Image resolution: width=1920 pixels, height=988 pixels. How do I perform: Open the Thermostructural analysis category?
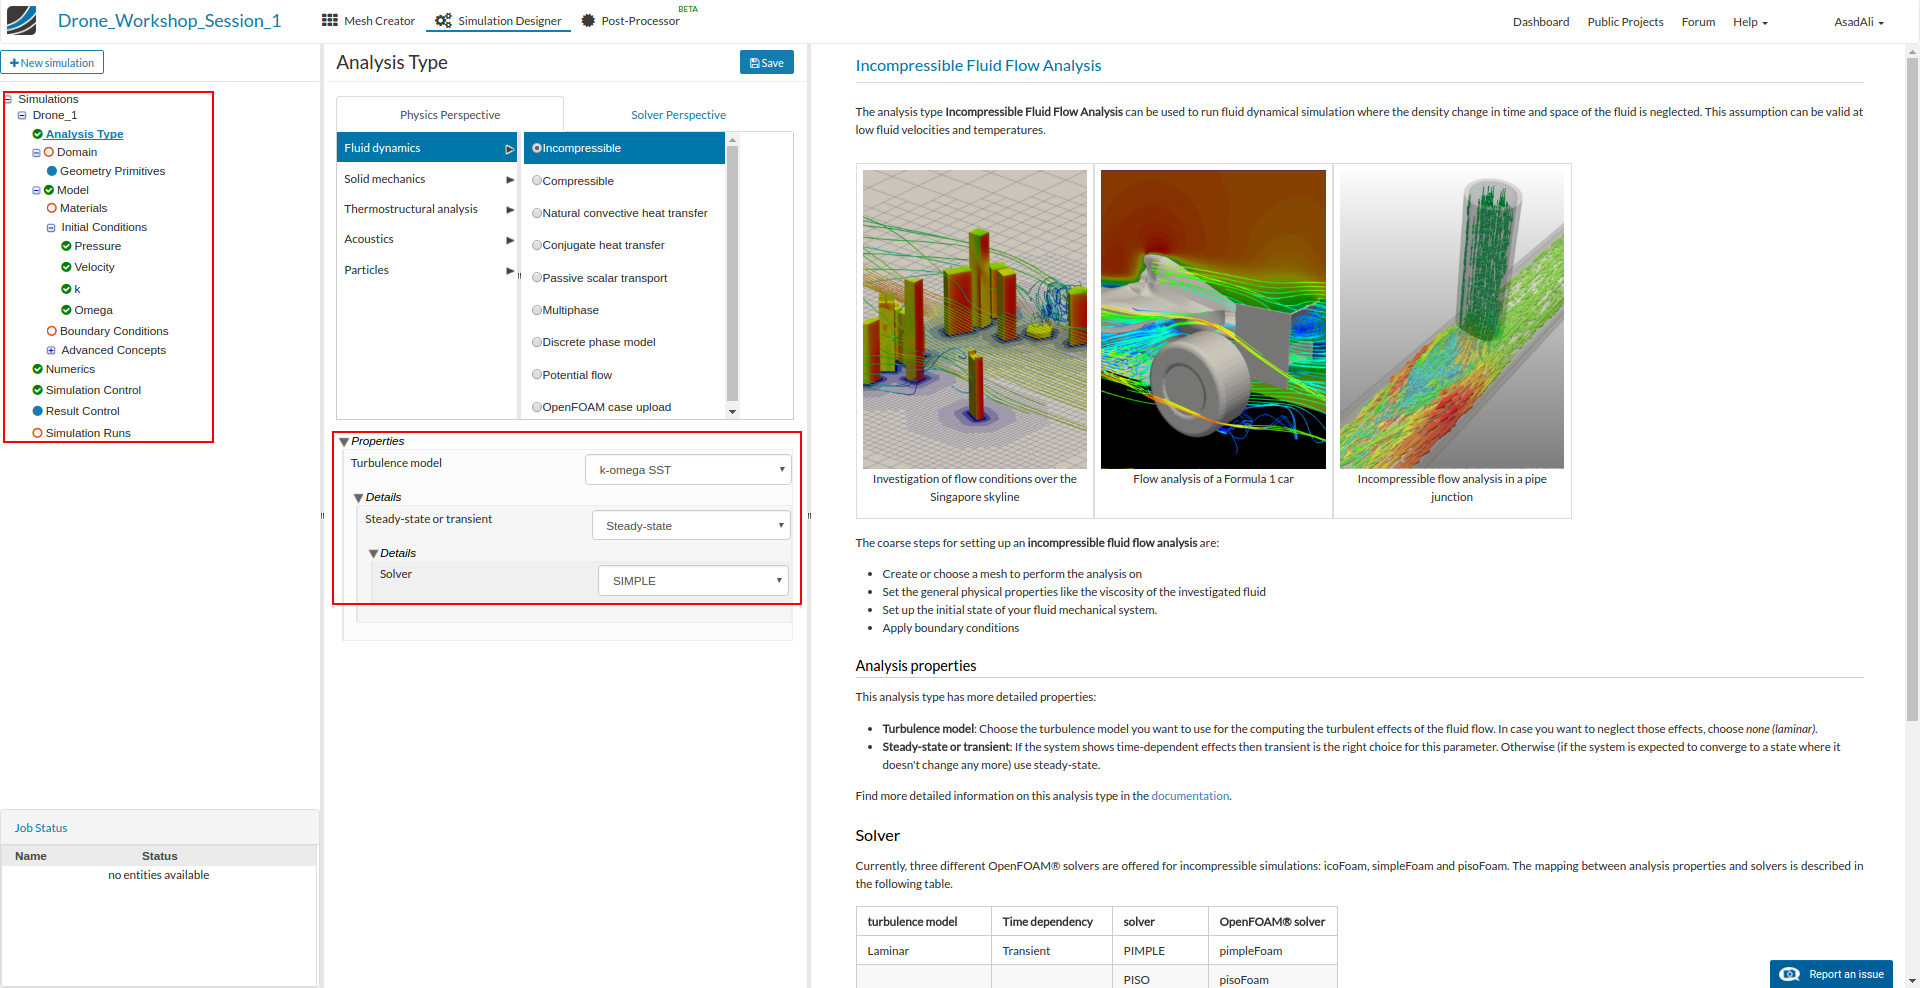pos(427,209)
